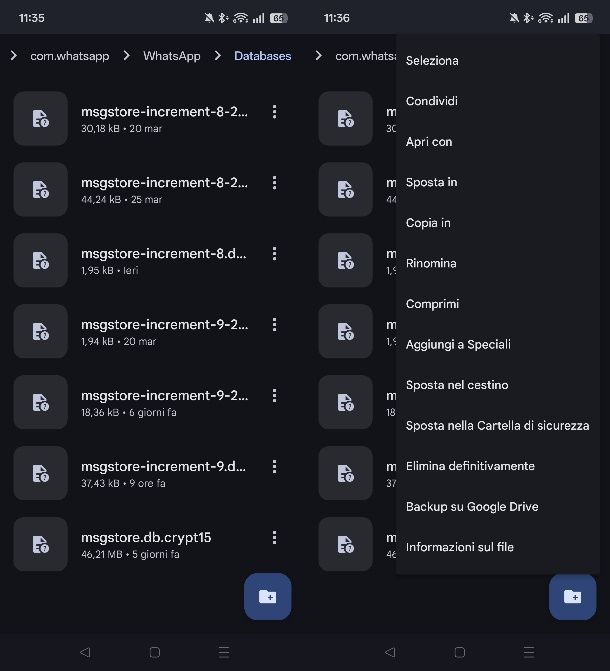Open three-dot menu for msgstore-increment-8.d... file
610x671 pixels.
pos(274,254)
